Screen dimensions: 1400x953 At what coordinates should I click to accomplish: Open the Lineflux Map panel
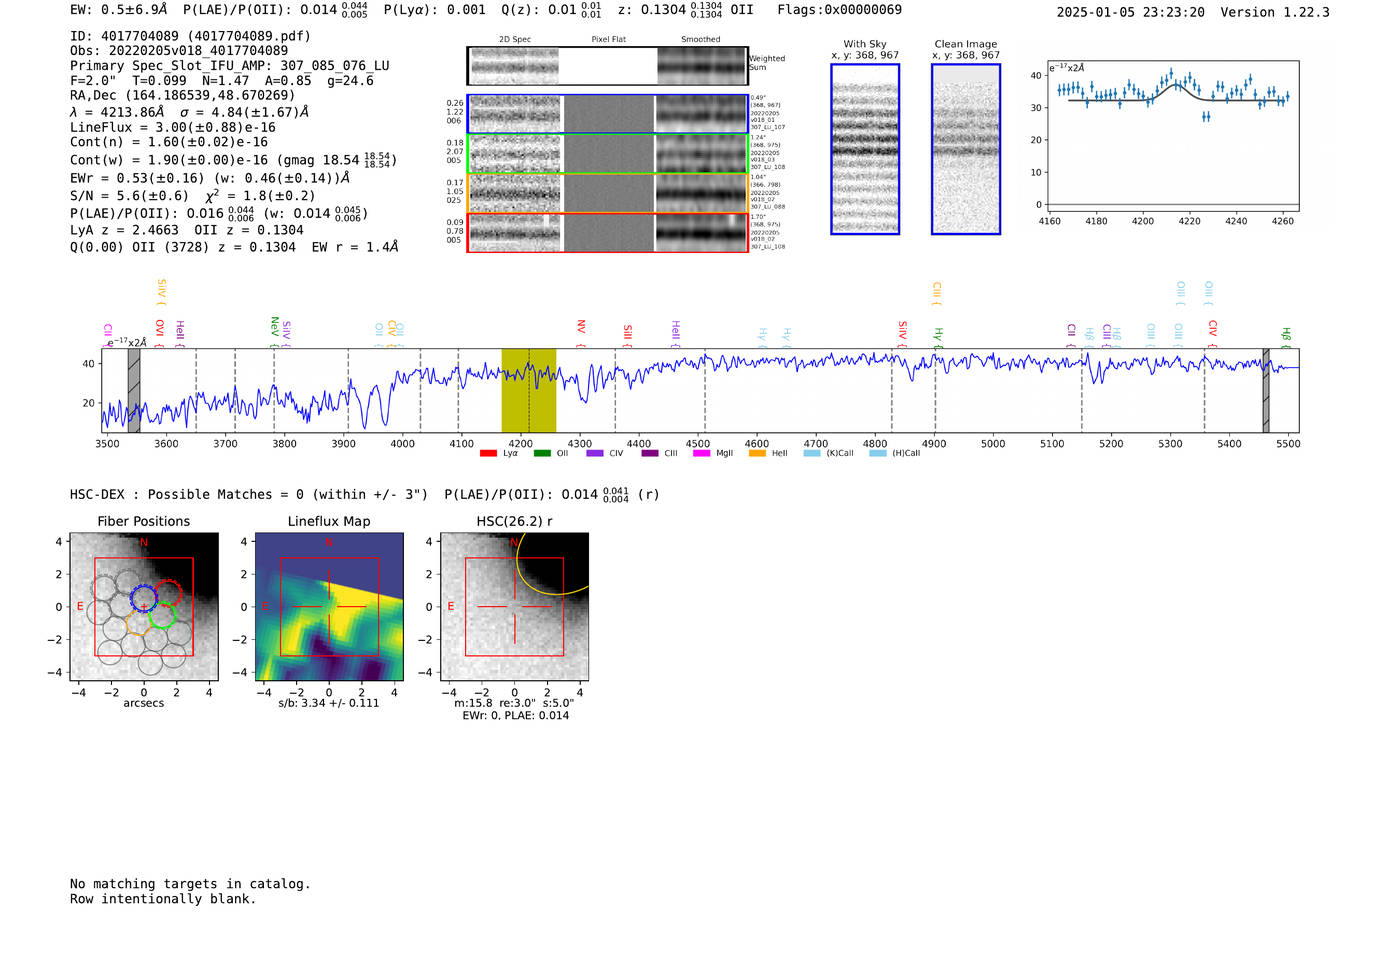[329, 606]
